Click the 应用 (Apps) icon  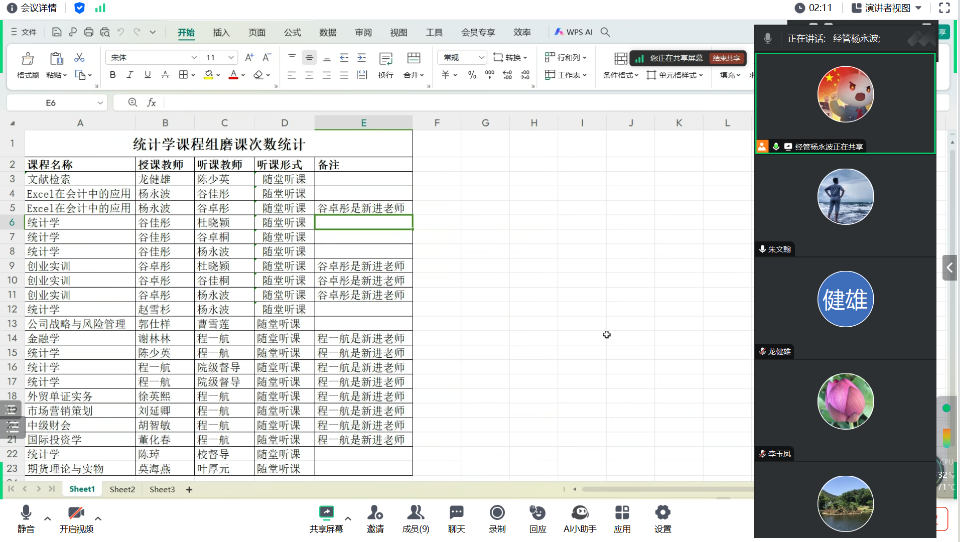[x=622, y=517]
